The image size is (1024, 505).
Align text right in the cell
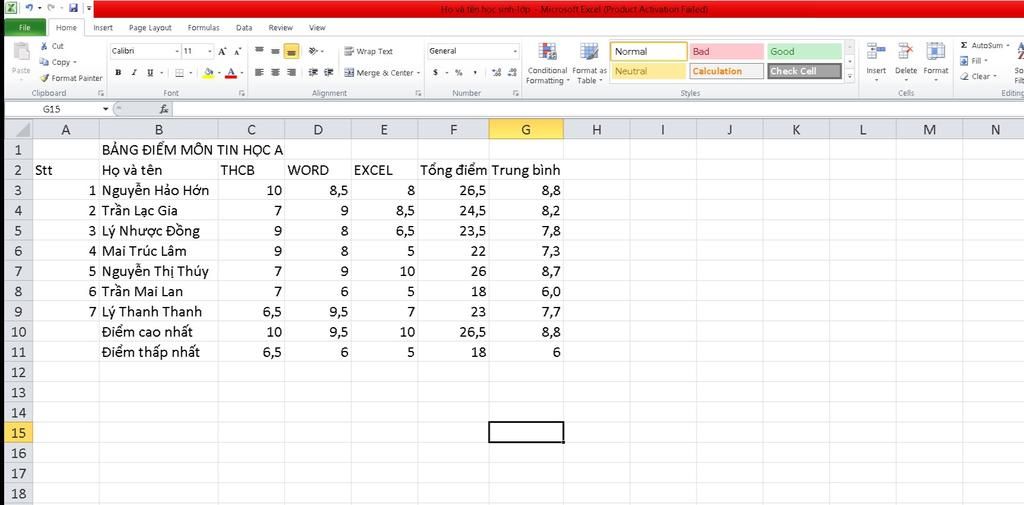[x=291, y=73]
